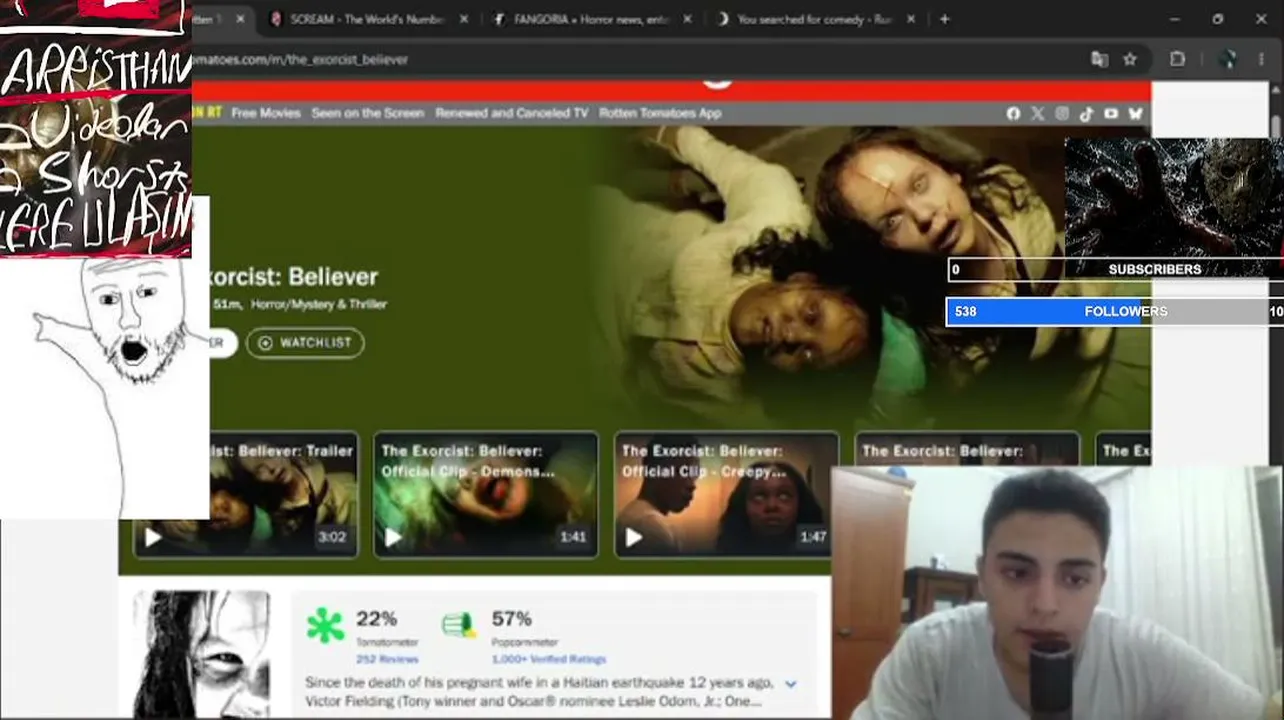Viewport: 1284px width, 720px height.
Task: Click the browser address bar URL
Action: pyautogui.click(x=299, y=60)
